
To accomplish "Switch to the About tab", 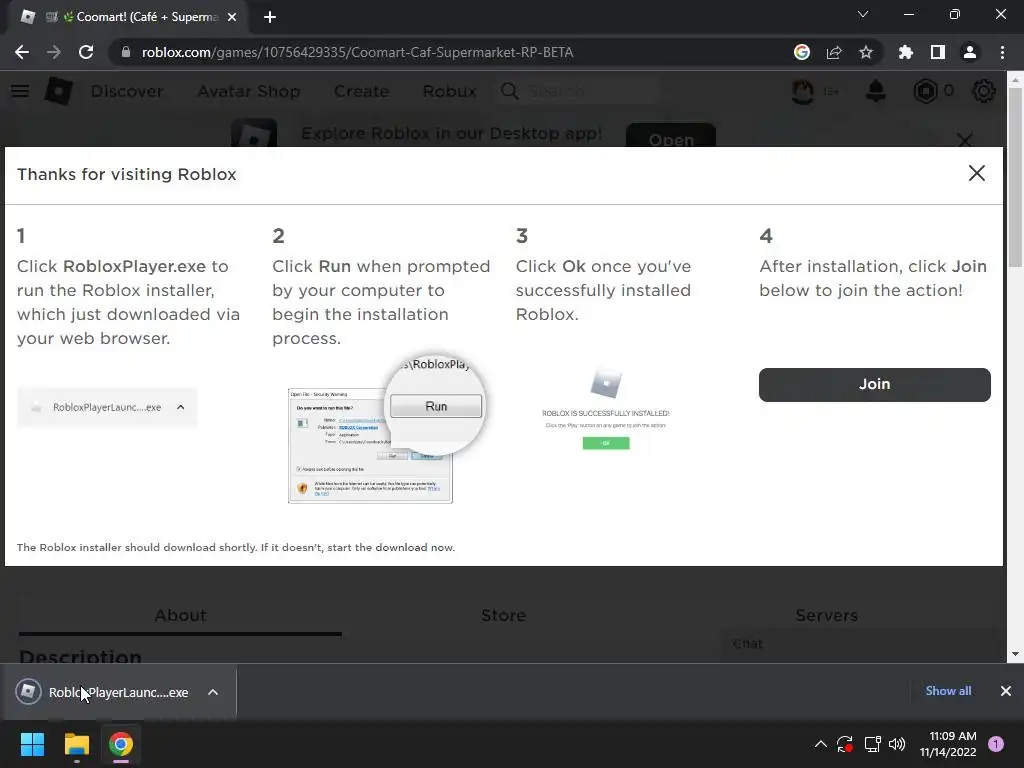I will click(180, 615).
